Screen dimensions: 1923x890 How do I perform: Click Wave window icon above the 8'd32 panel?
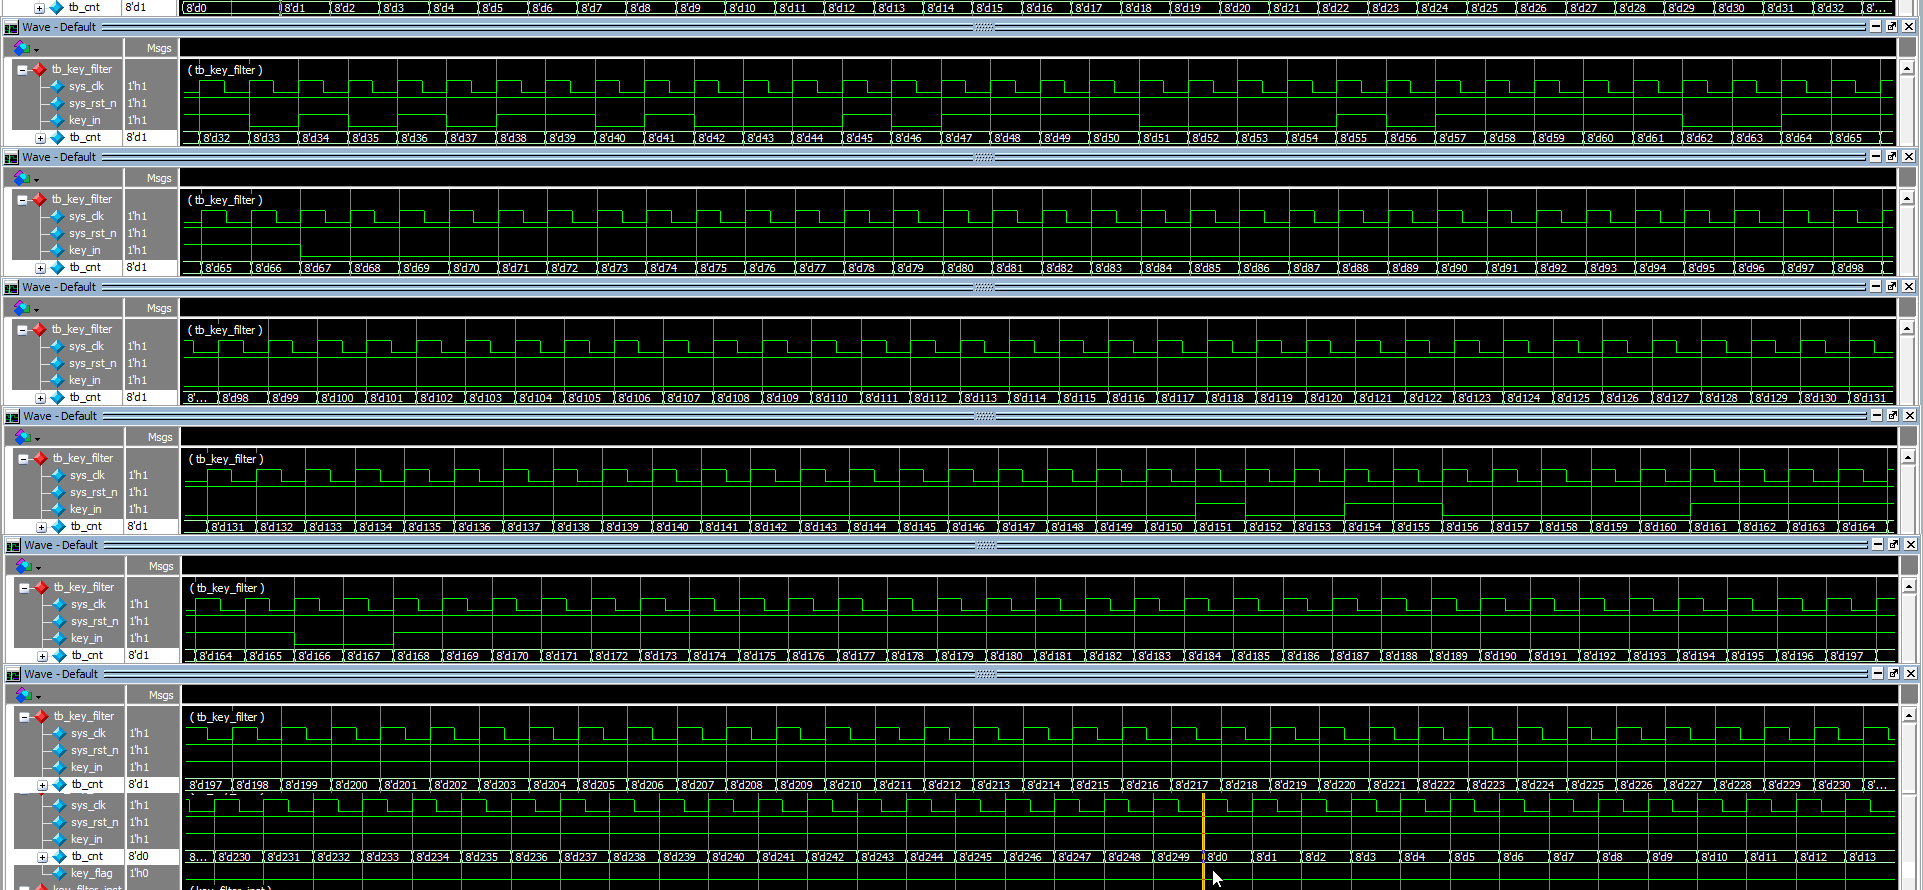[12, 28]
